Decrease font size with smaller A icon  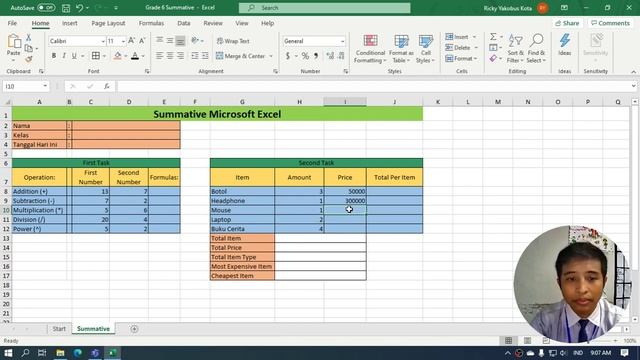(x=142, y=41)
